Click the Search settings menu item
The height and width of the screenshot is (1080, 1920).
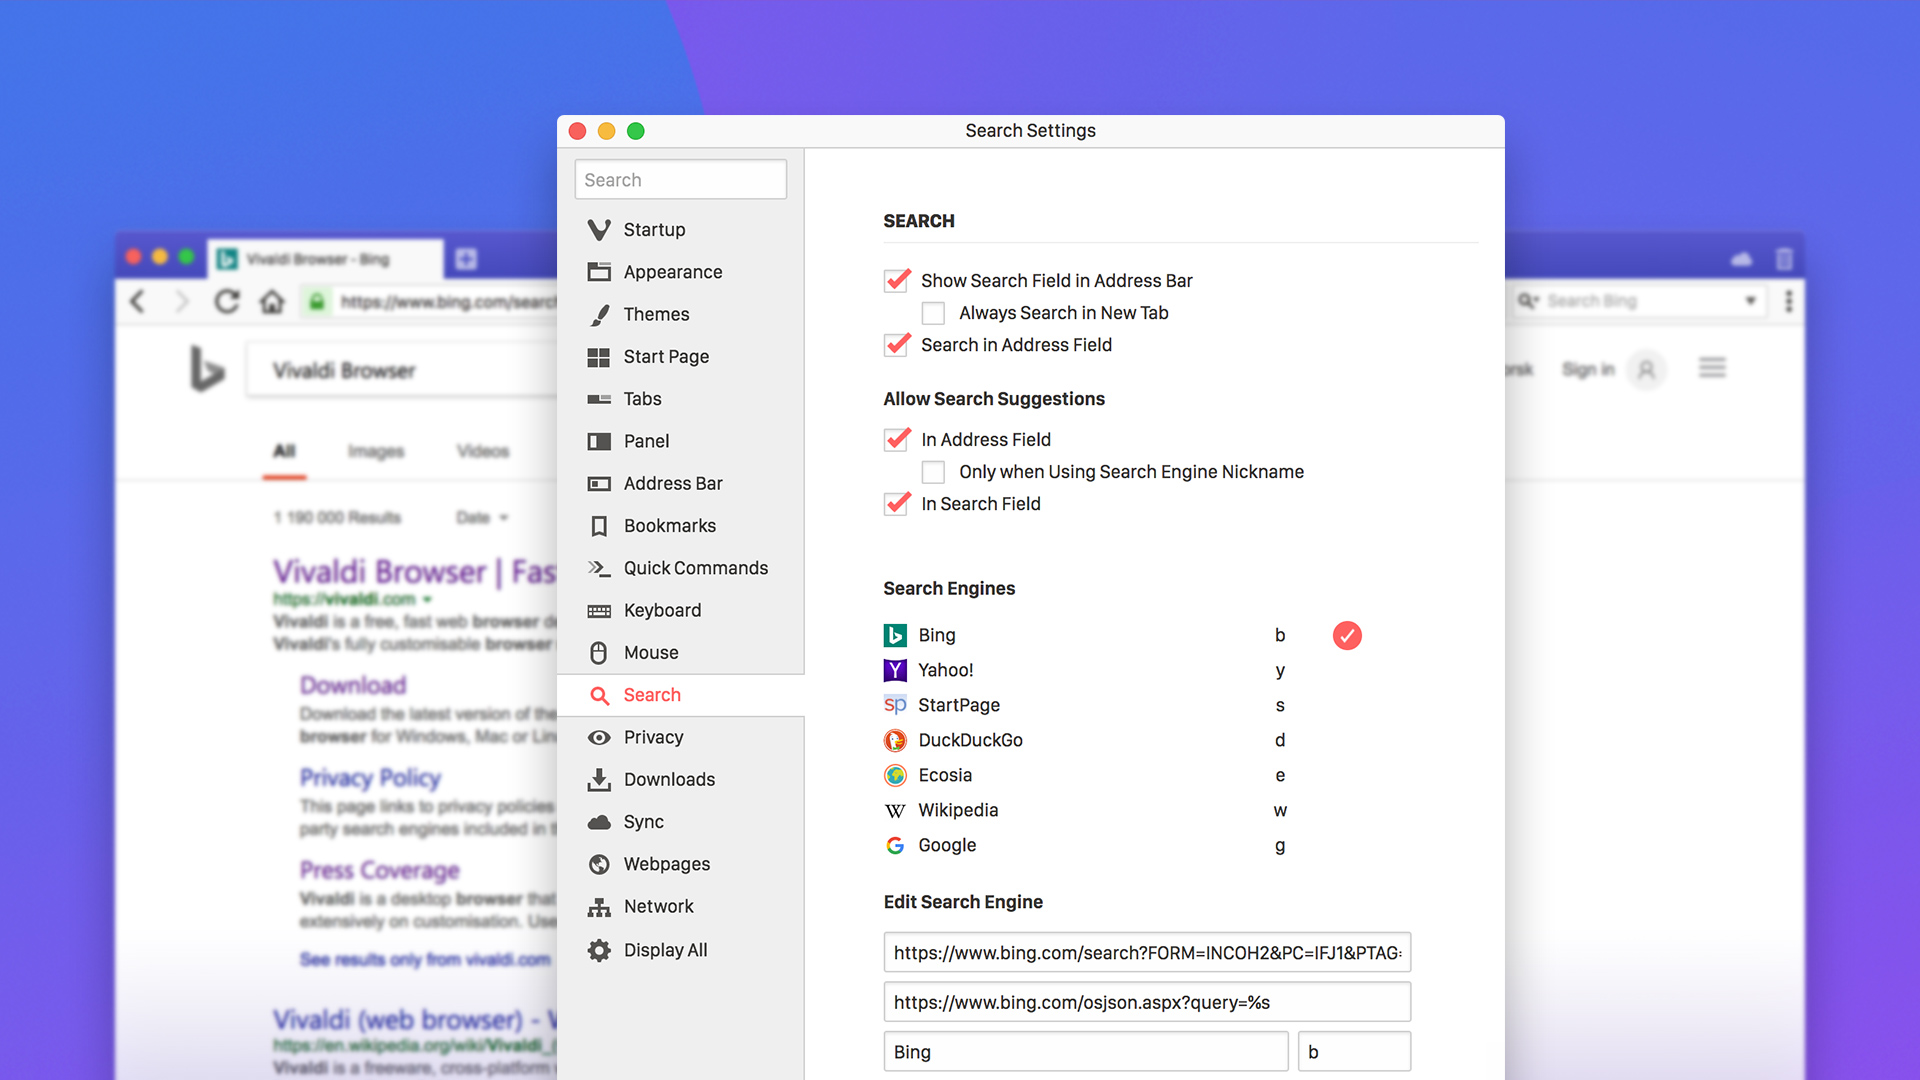click(x=651, y=694)
